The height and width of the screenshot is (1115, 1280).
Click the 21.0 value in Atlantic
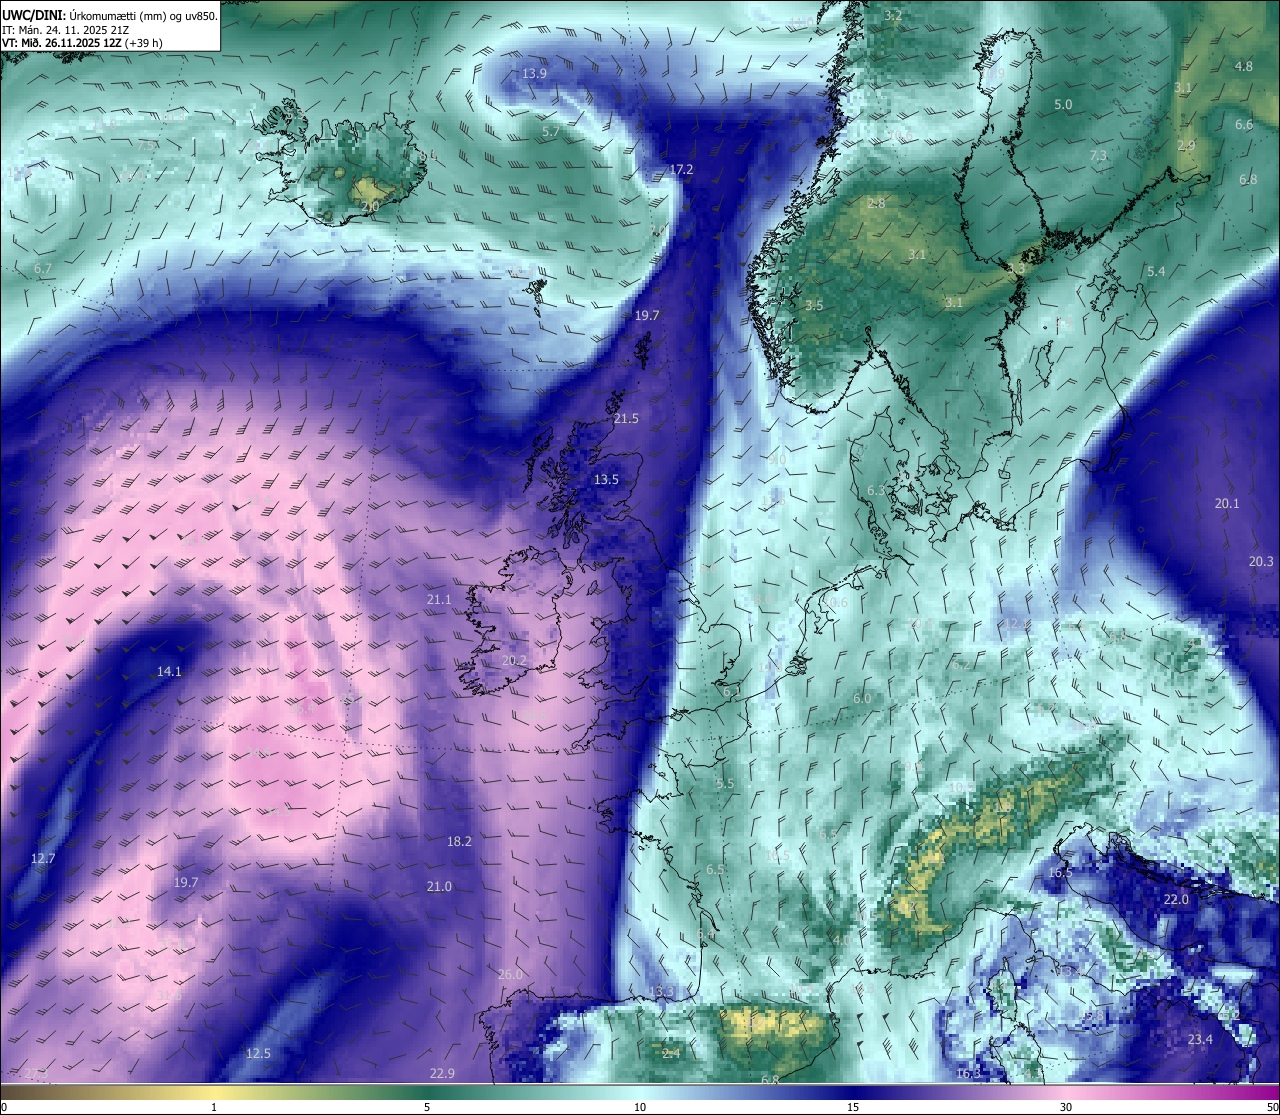(x=439, y=887)
